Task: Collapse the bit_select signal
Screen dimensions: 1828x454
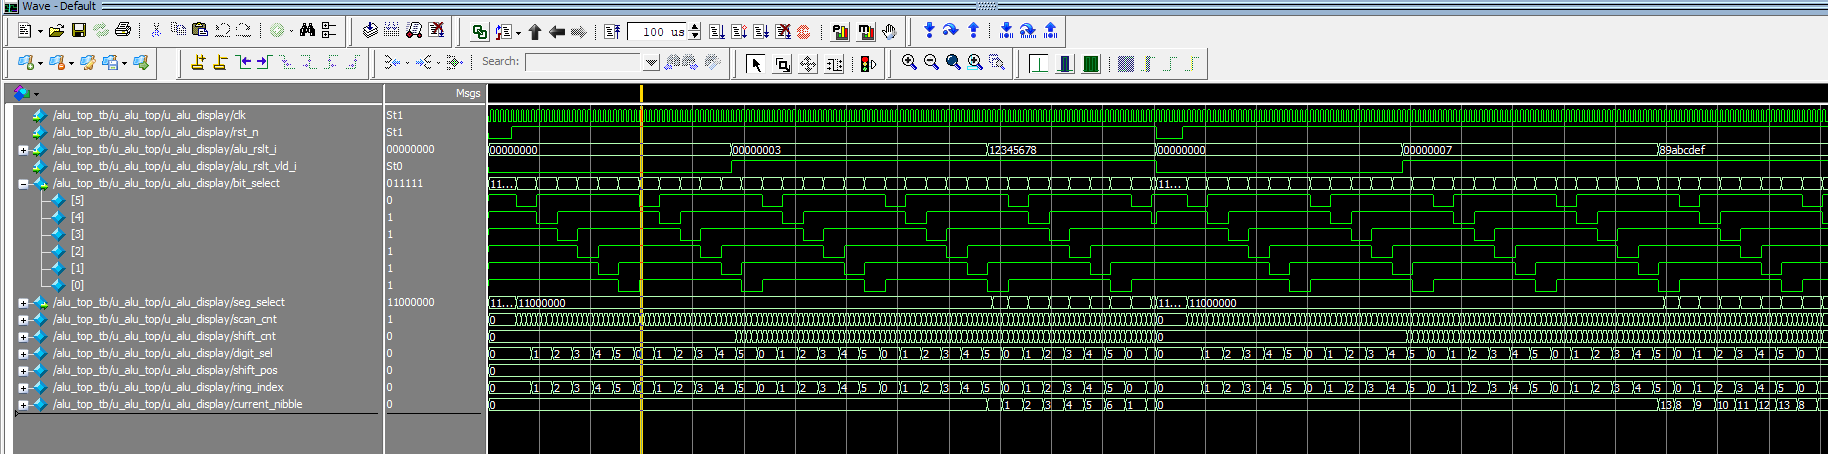Action: 23,184
